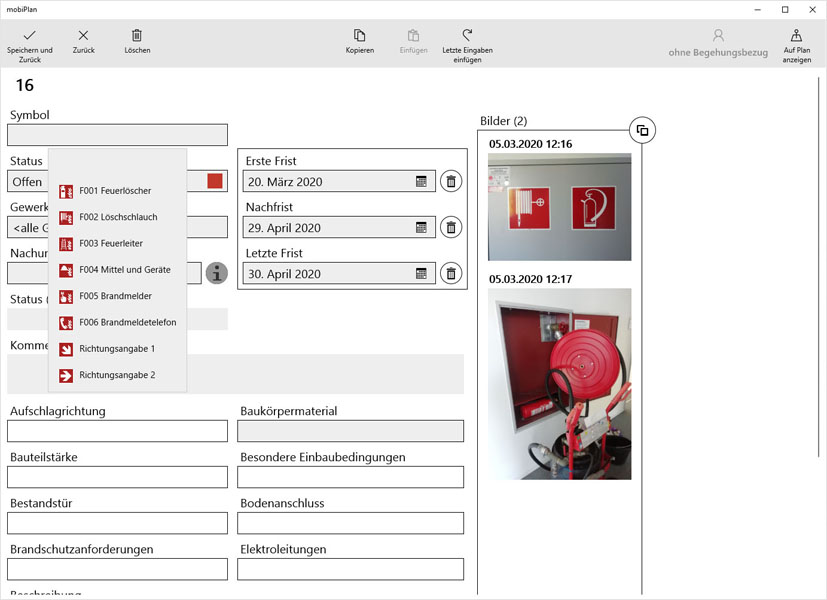Select F002 Löschschlauch symbol
The image size is (827, 600).
117,217
